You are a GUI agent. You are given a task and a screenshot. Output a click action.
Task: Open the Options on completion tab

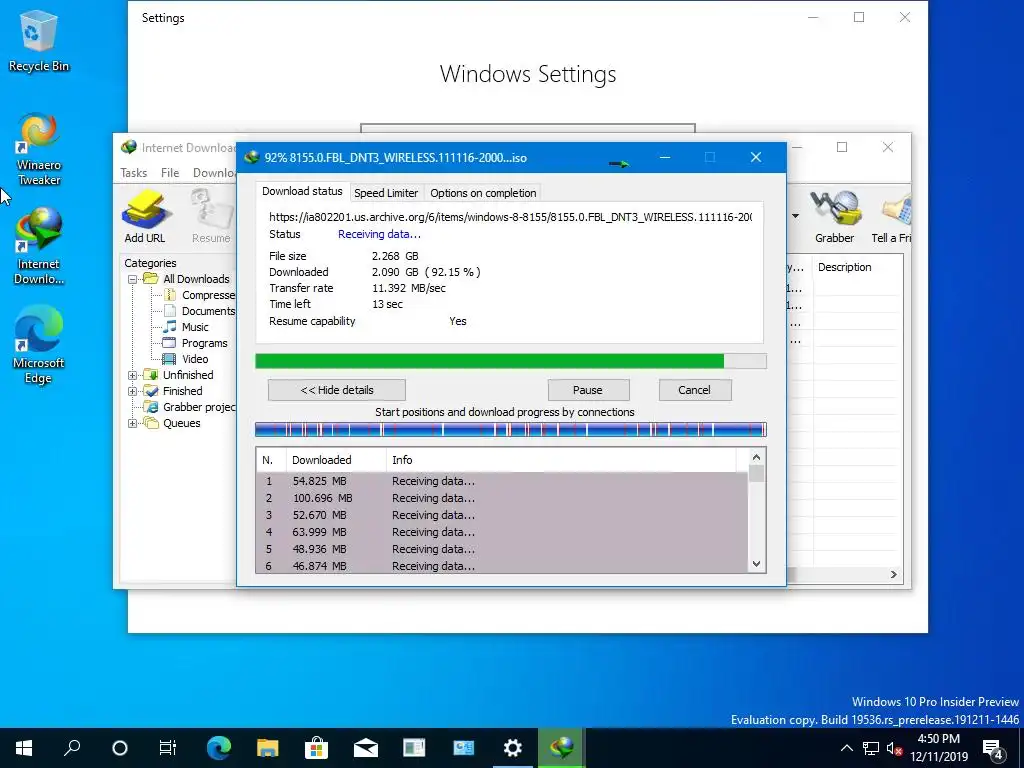pyautogui.click(x=483, y=193)
